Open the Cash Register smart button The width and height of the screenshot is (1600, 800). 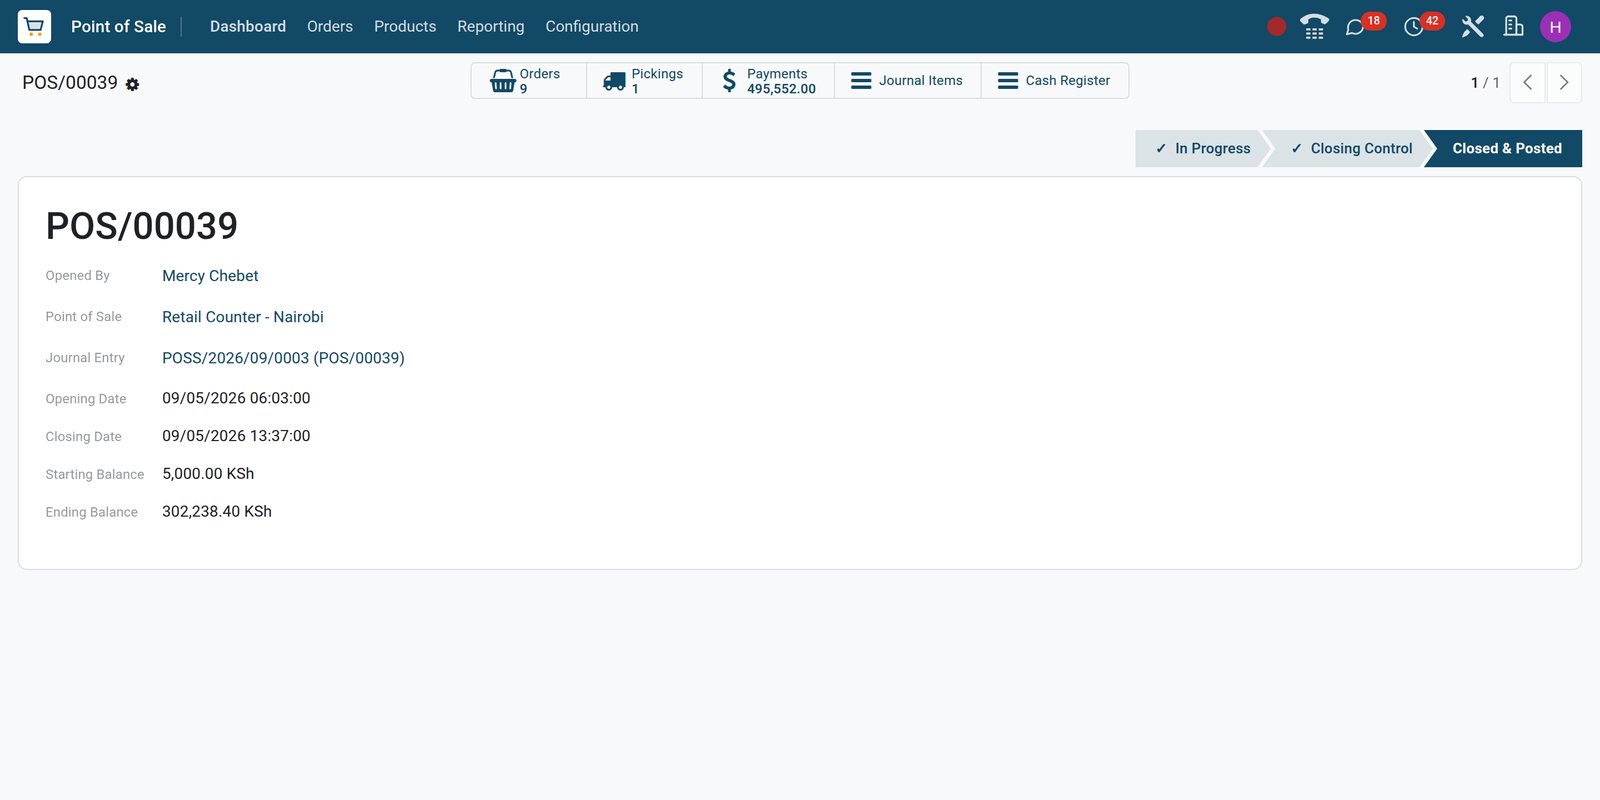tap(1055, 81)
